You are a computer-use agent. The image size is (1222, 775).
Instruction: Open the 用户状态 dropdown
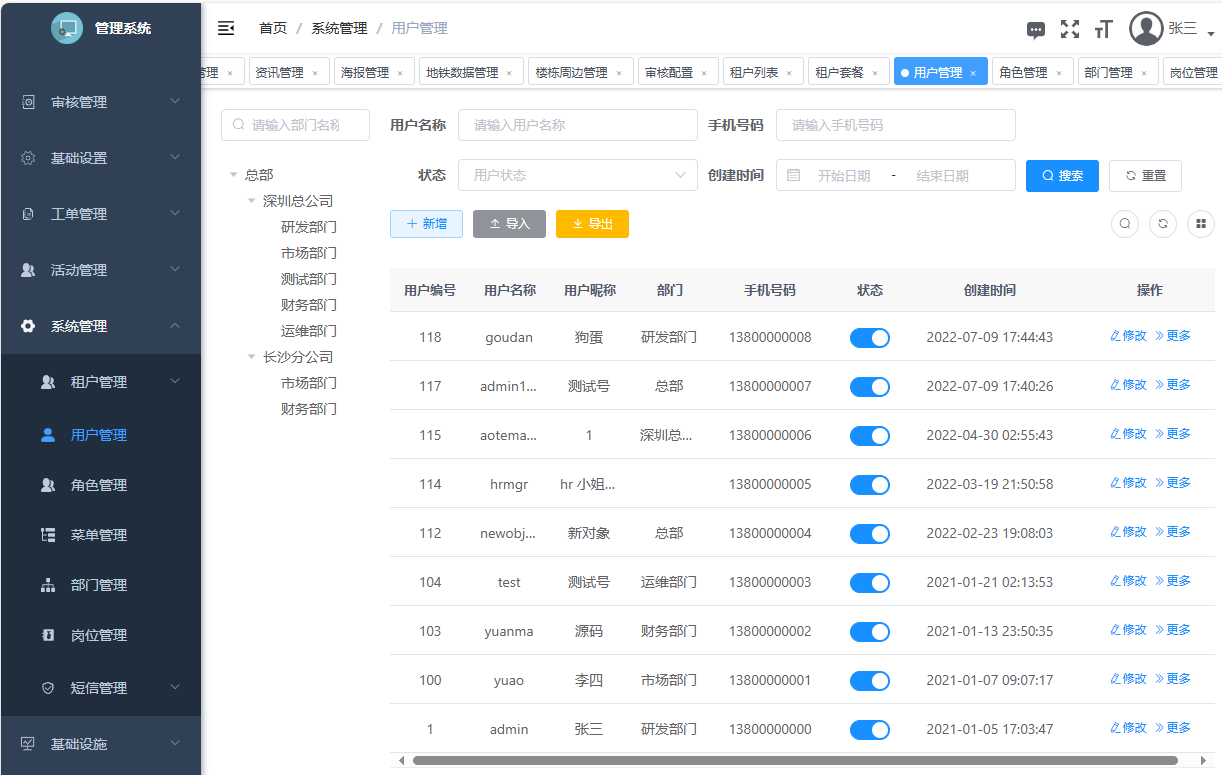click(577, 175)
